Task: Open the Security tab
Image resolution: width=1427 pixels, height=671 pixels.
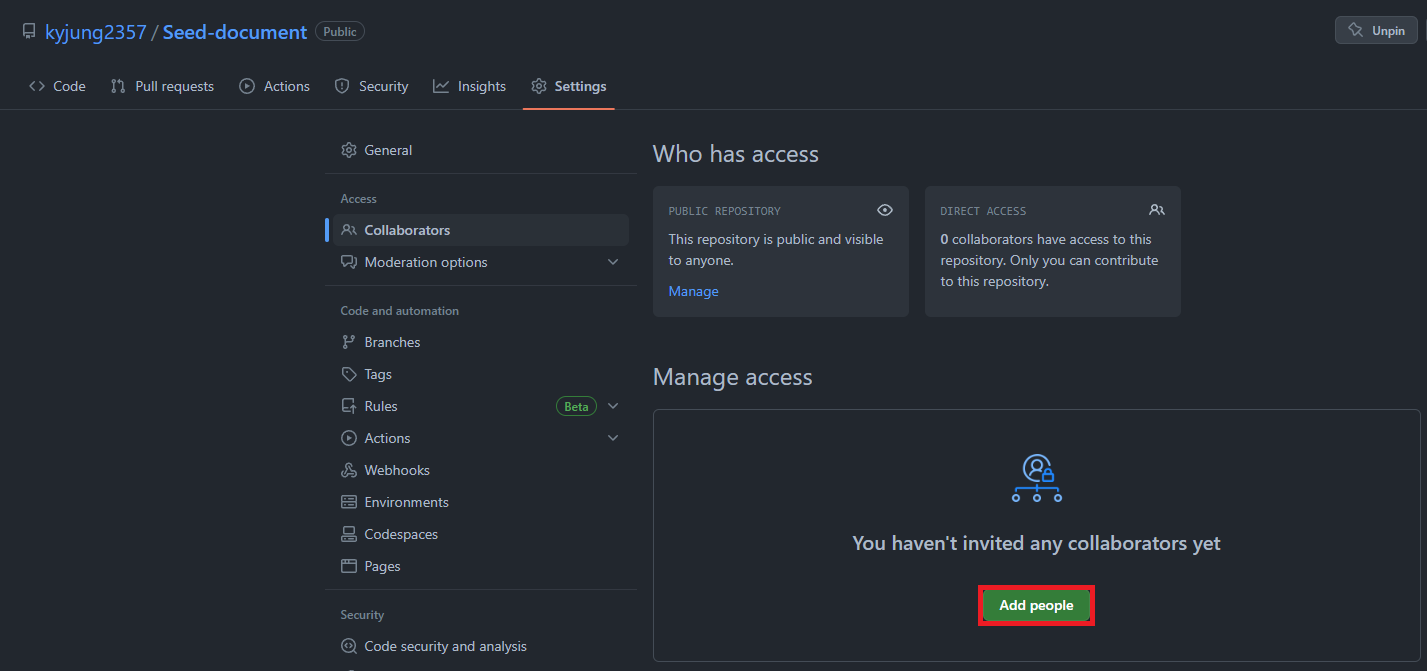Action: point(371,86)
